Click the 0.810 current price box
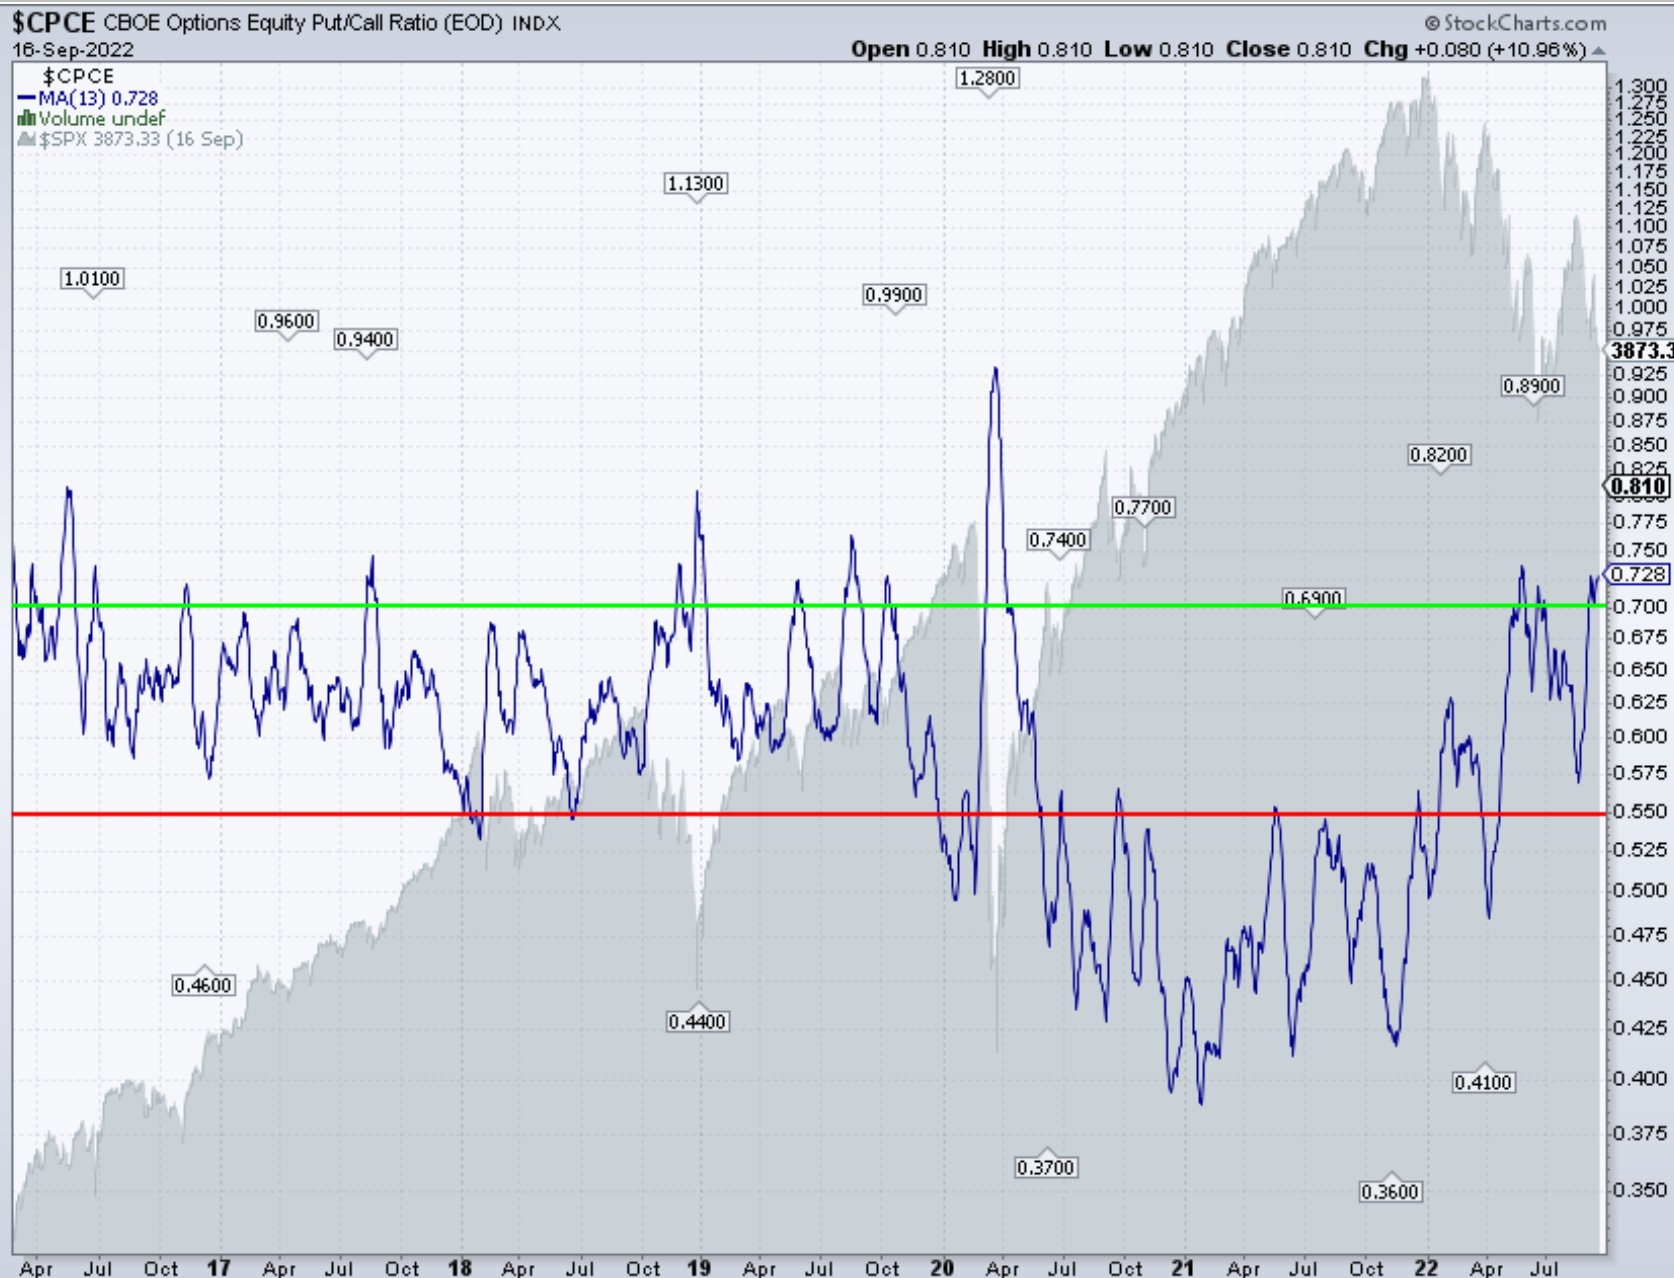Viewport: 1674px width, 1278px height. (1641, 485)
